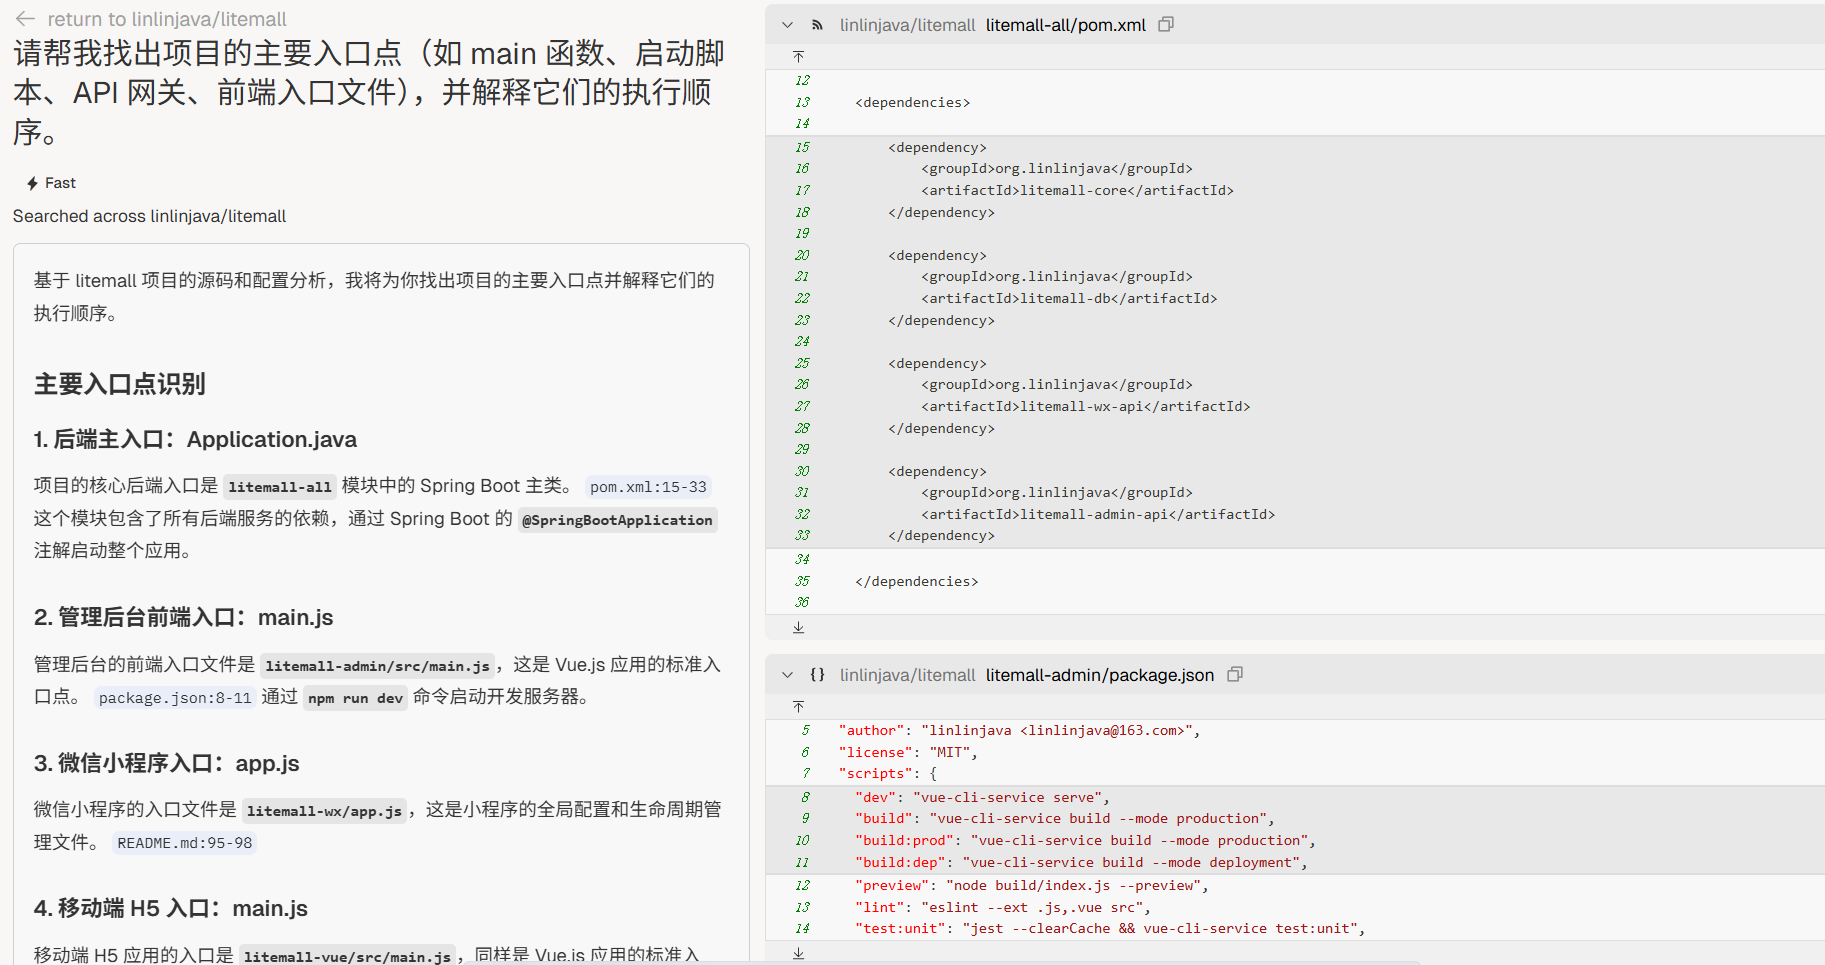Screen dimensions: 1825x965
Task: Click the XML file type icon for pom.xml
Action: [x=817, y=25]
